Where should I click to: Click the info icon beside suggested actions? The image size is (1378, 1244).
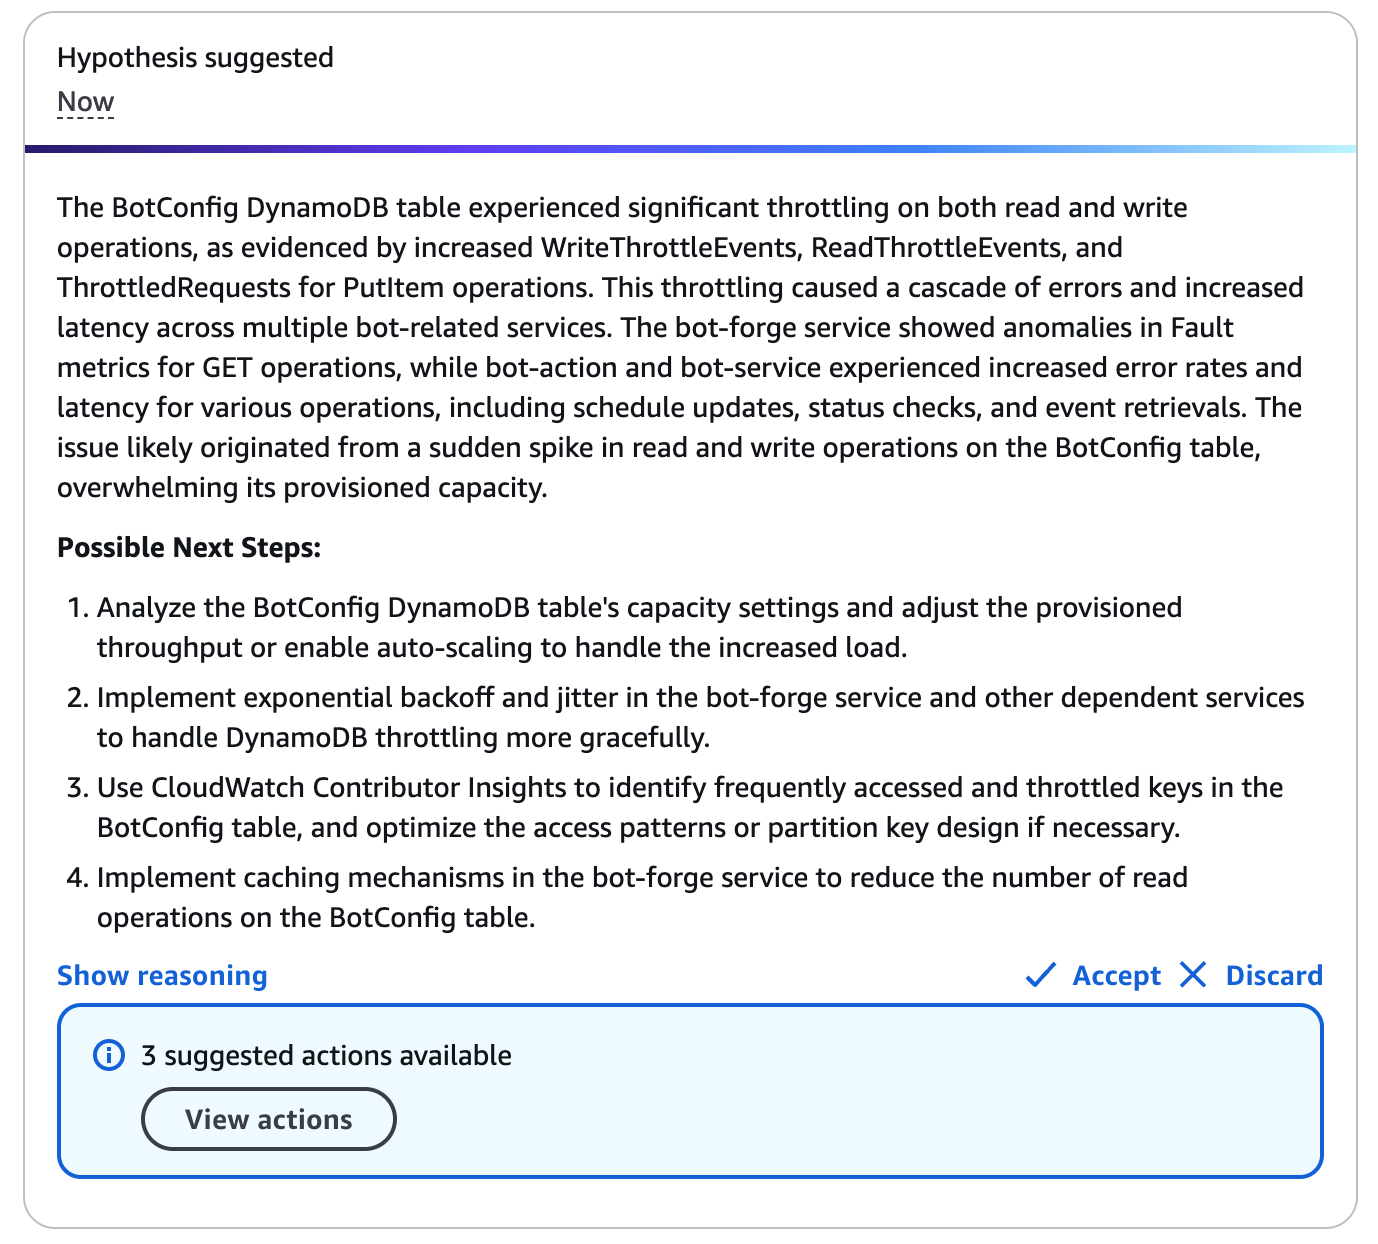109,1055
